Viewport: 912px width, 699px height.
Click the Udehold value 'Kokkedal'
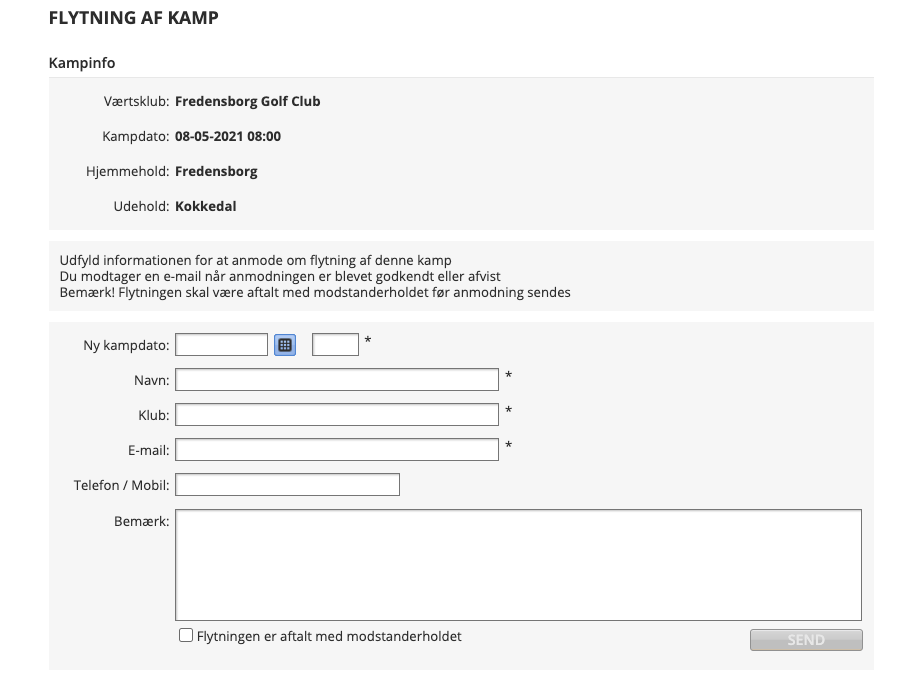click(205, 207)
